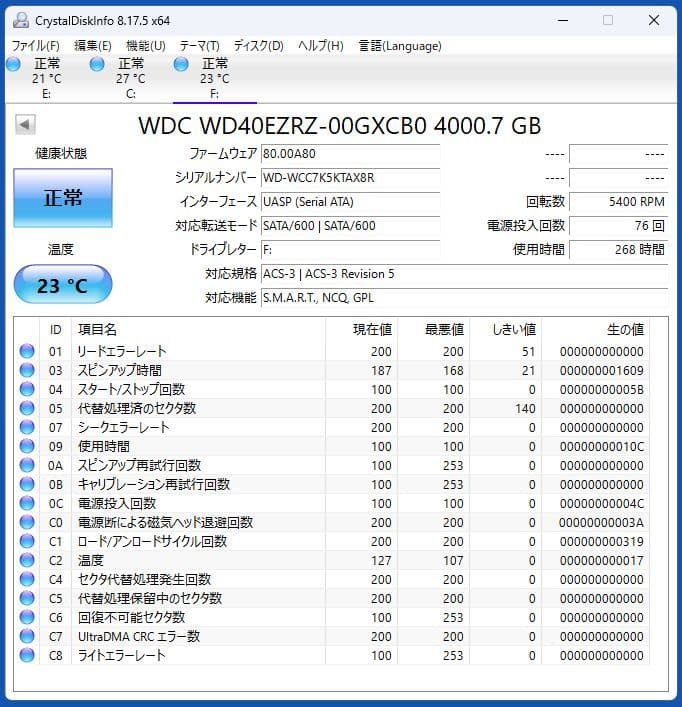
Task: Click the blue status icon for ID 07 row
Action: (27, 427)
